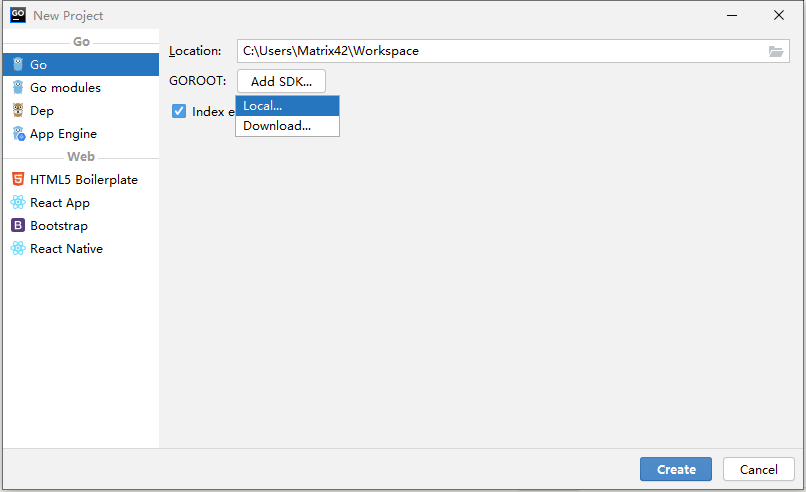806x492 pixels.
Task: Close the New Project dialog
Action: pos(779,15)
